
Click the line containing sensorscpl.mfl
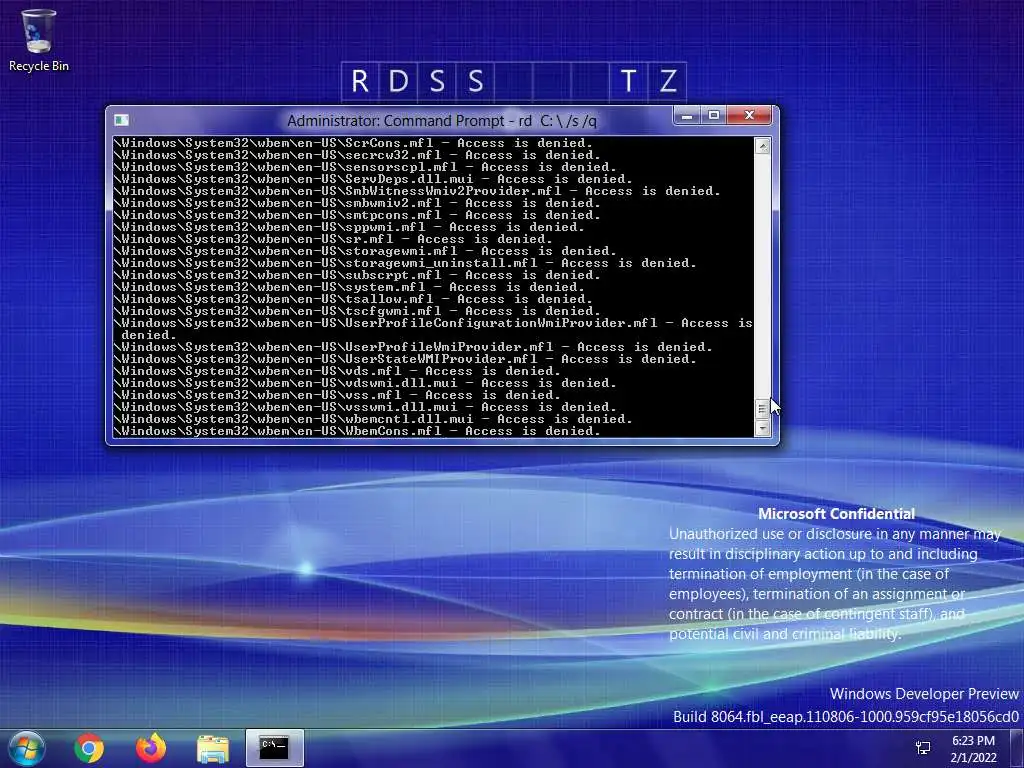365,167
